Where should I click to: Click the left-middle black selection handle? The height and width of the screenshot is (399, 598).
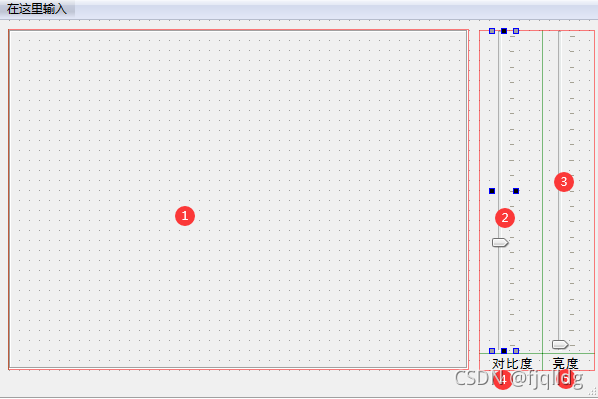492,191
